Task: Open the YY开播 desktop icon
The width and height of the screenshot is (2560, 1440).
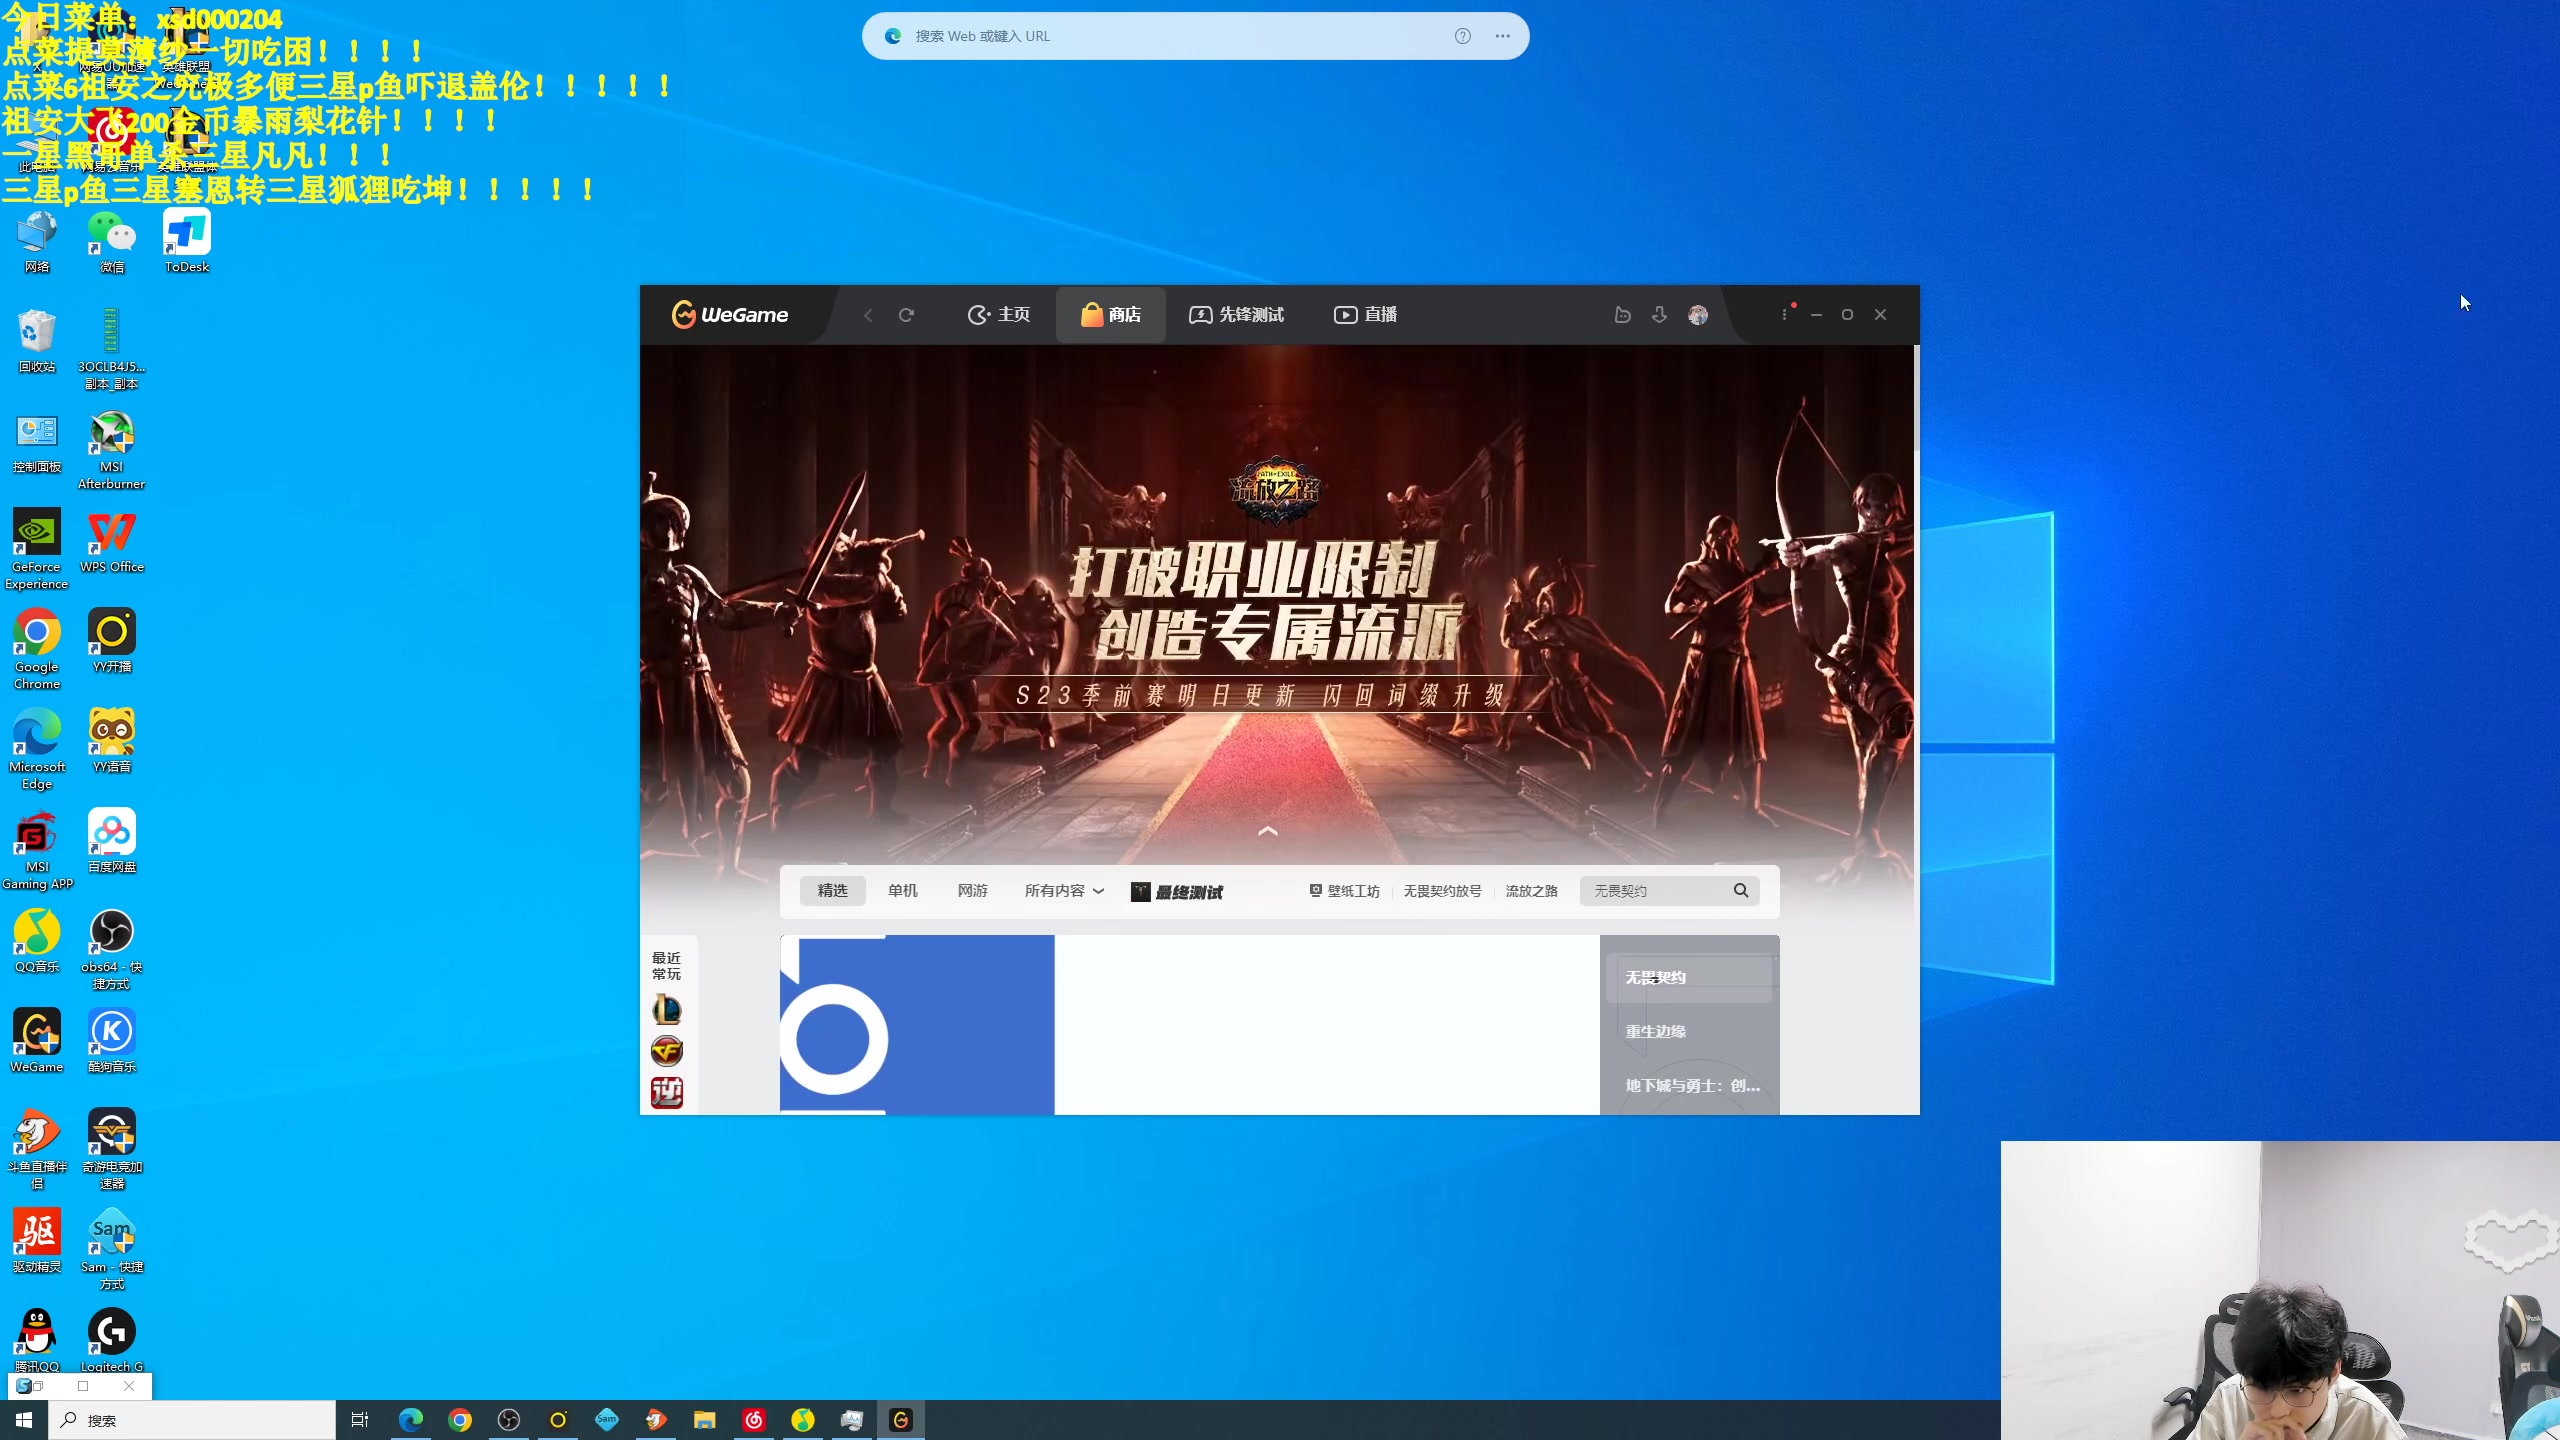Action: pos(112,642)
